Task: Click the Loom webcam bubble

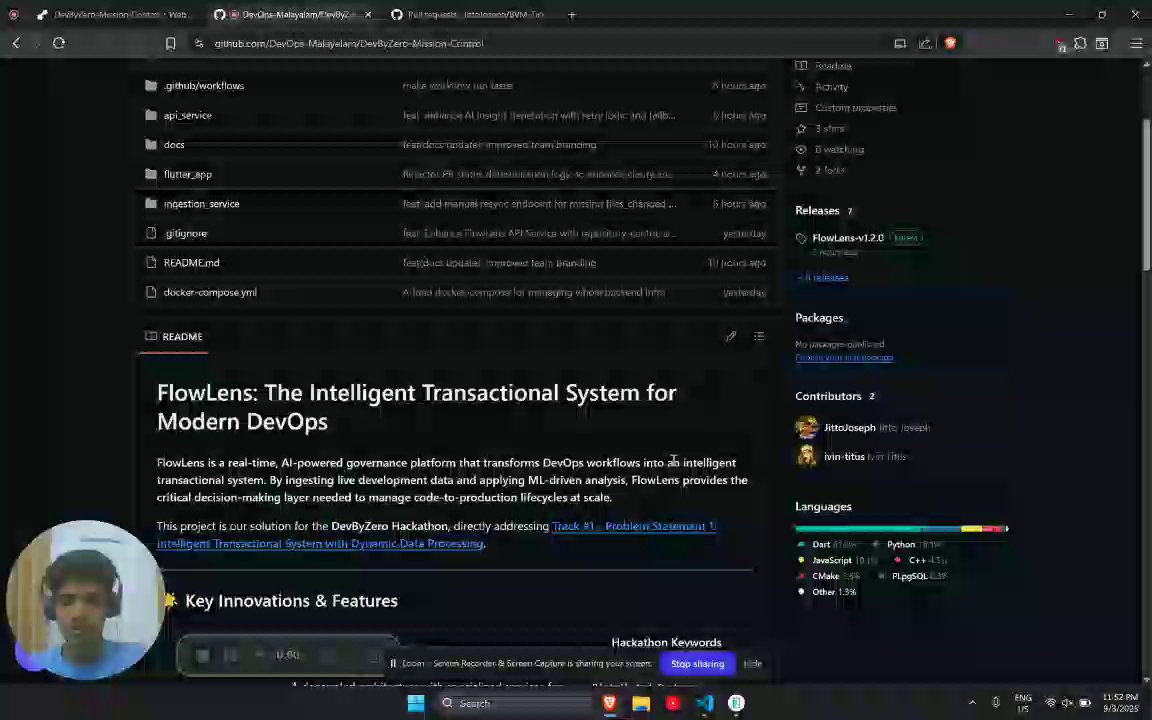Action: point(84,599)
